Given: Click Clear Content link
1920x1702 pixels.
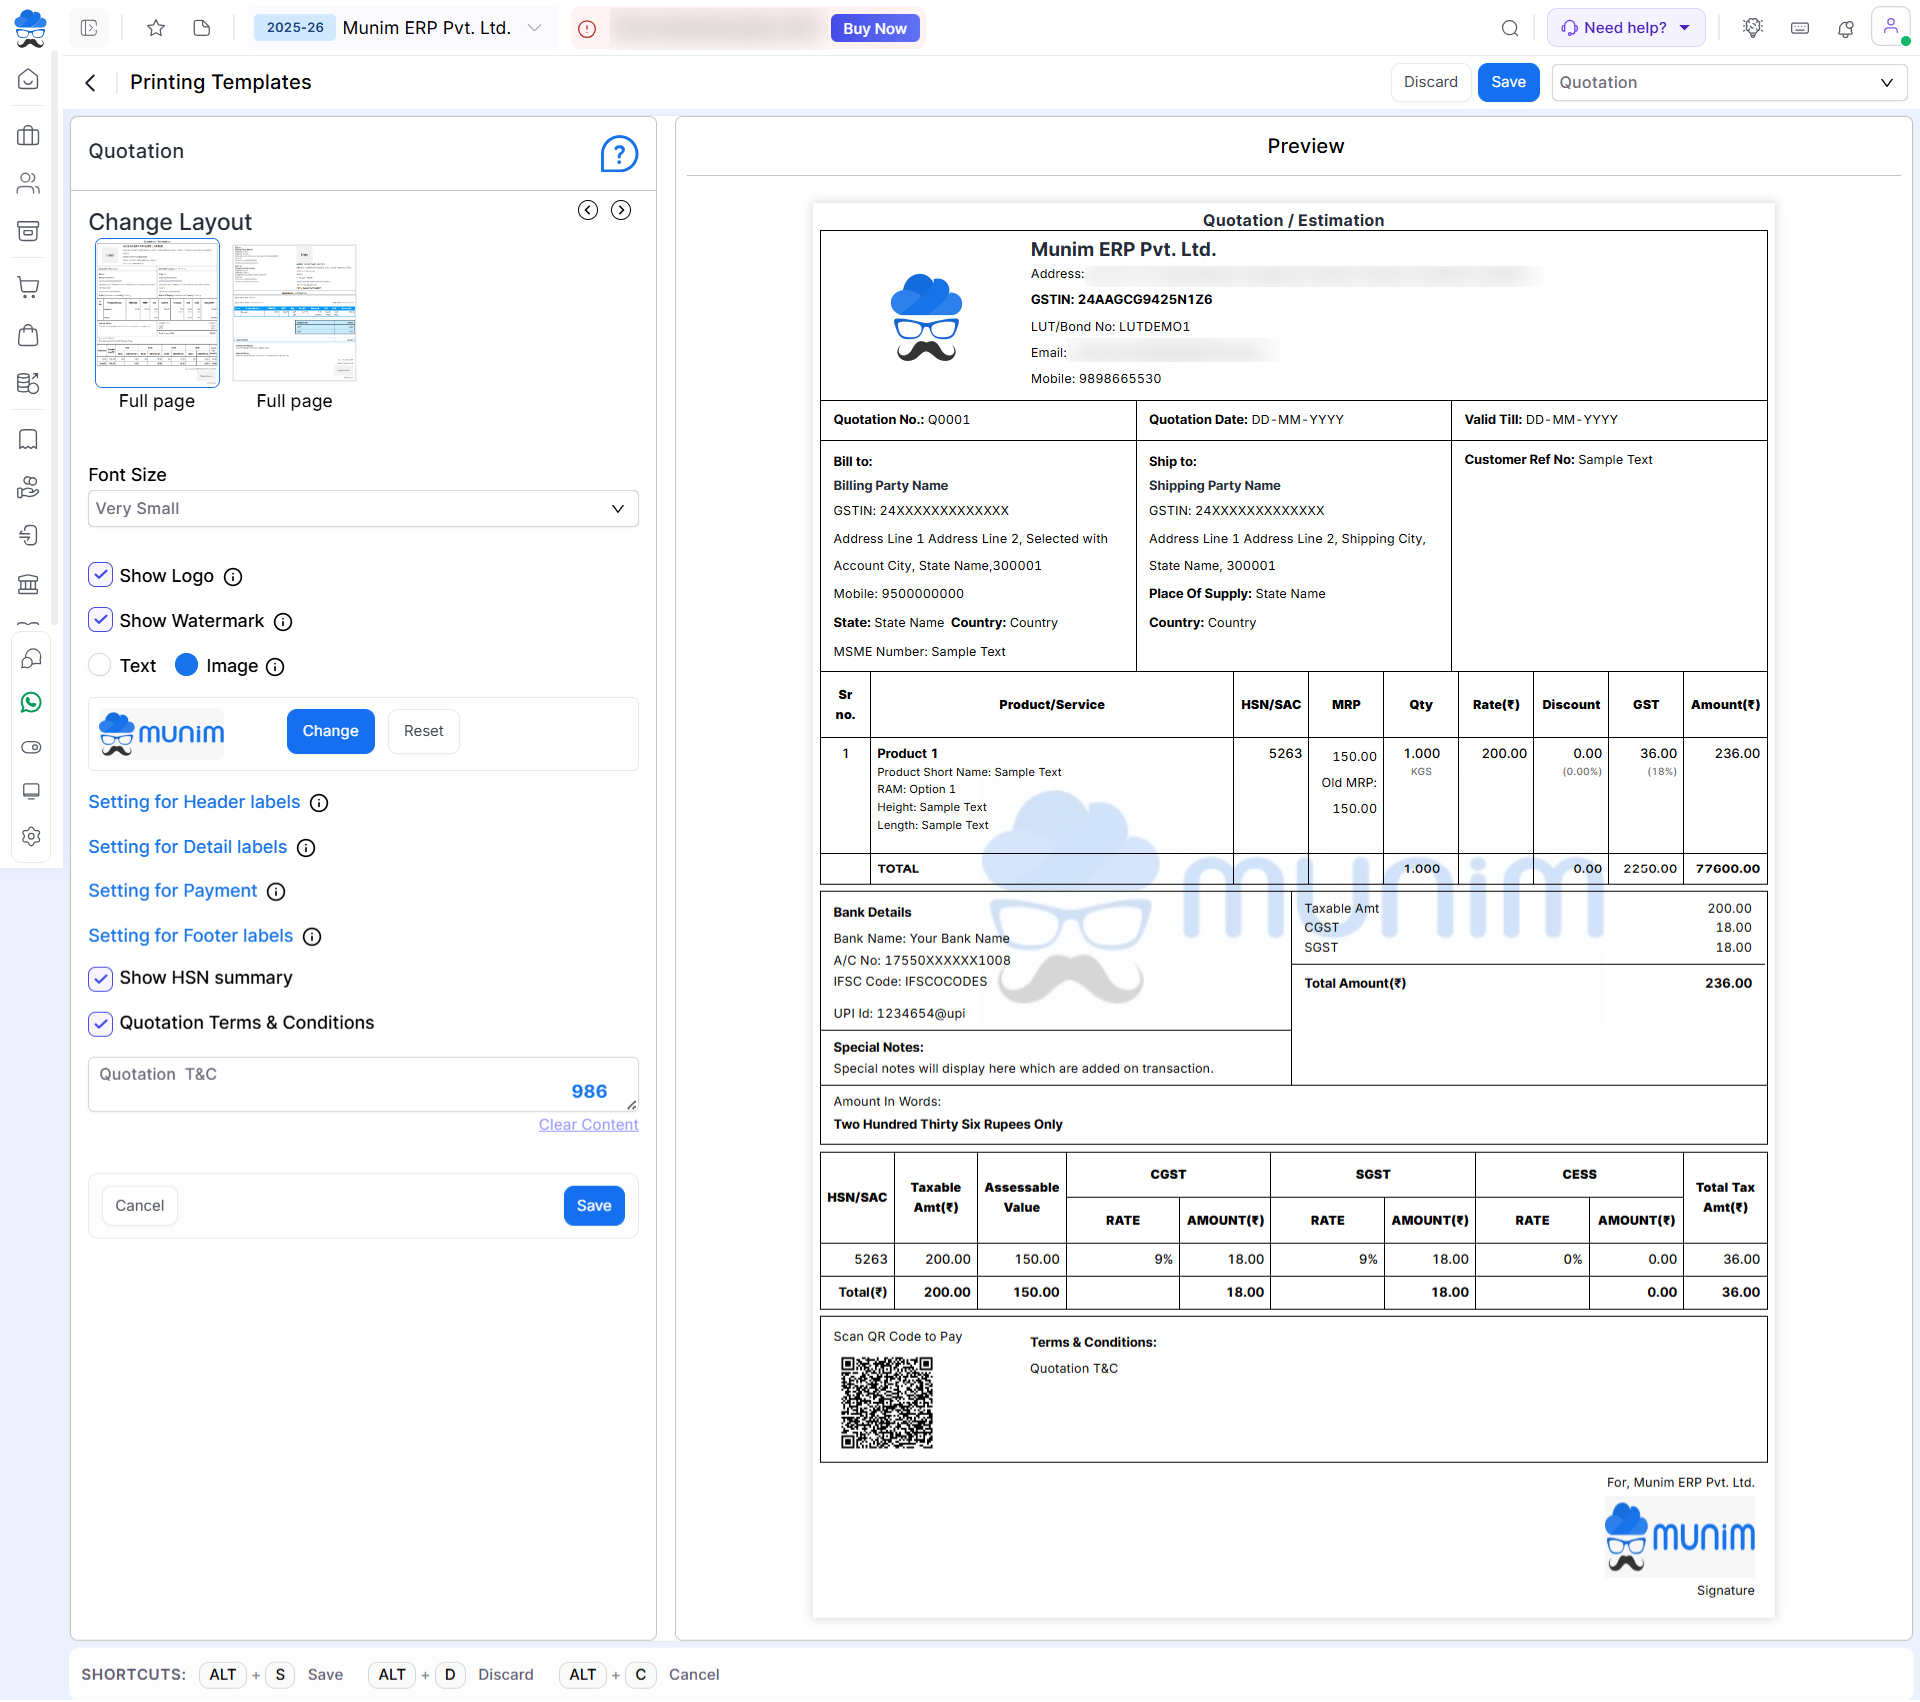Looking at the screenshot, I should coord(588,1125).
